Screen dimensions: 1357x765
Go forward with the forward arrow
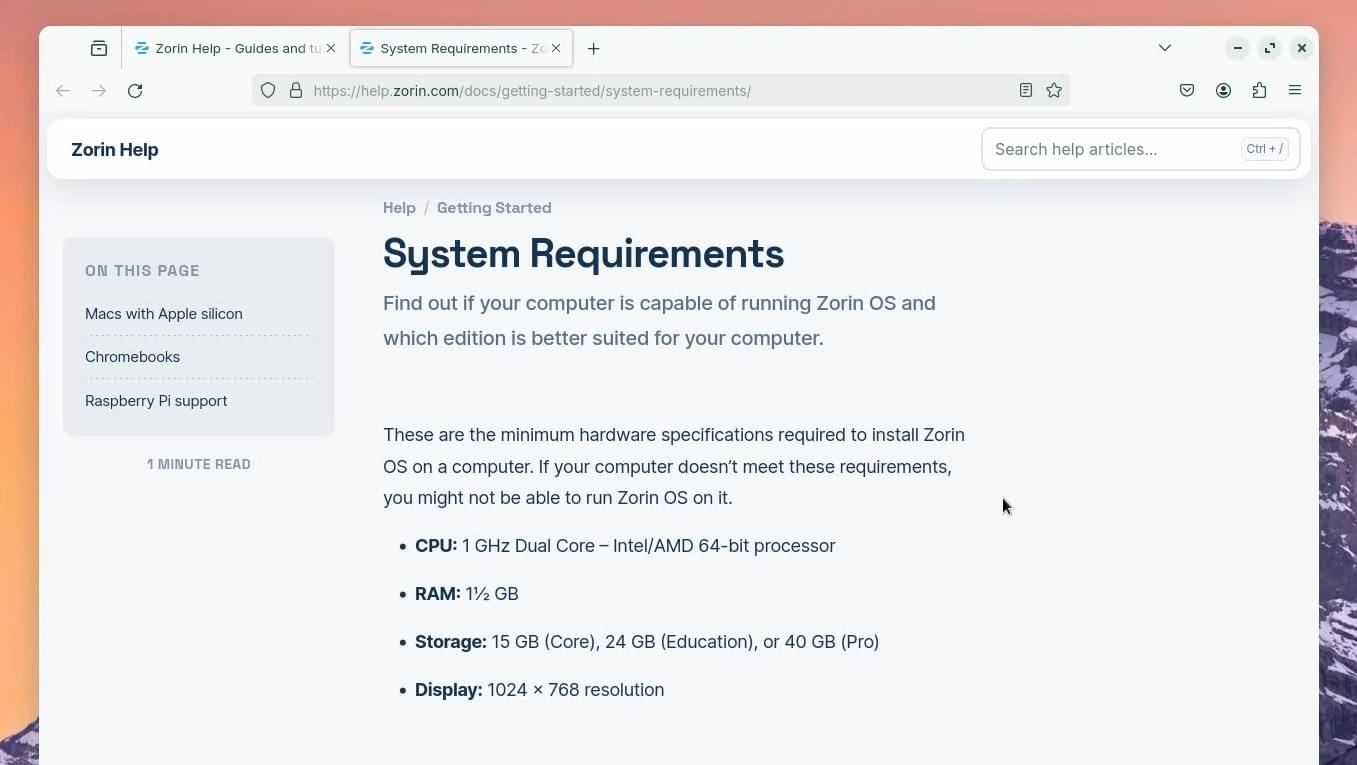point(99,90)
